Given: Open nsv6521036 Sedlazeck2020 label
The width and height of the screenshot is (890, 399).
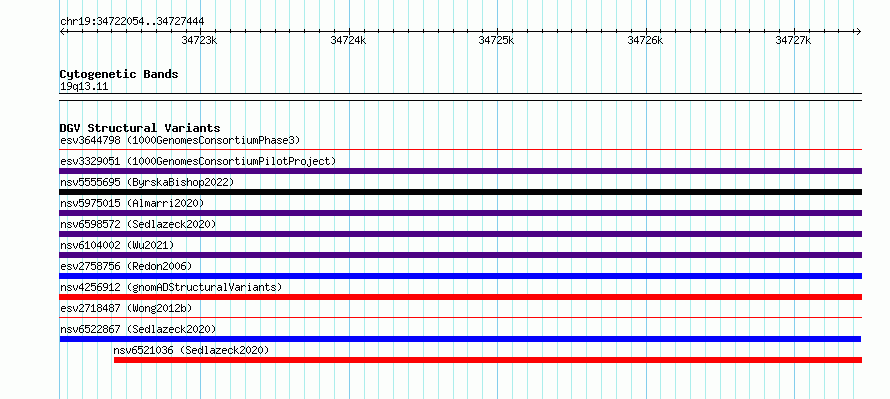Looking at the screenshot, I should click(191, 350).
